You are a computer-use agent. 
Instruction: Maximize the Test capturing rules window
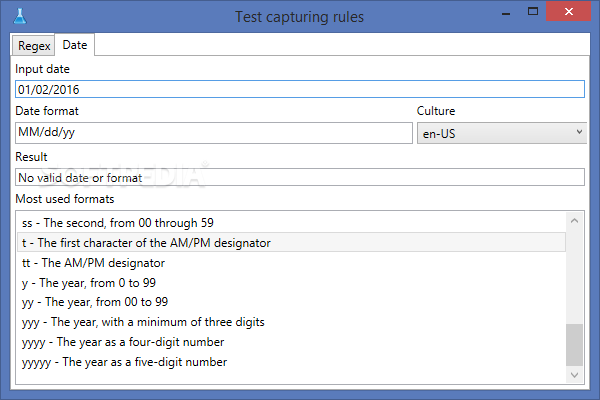pos(533,11)
